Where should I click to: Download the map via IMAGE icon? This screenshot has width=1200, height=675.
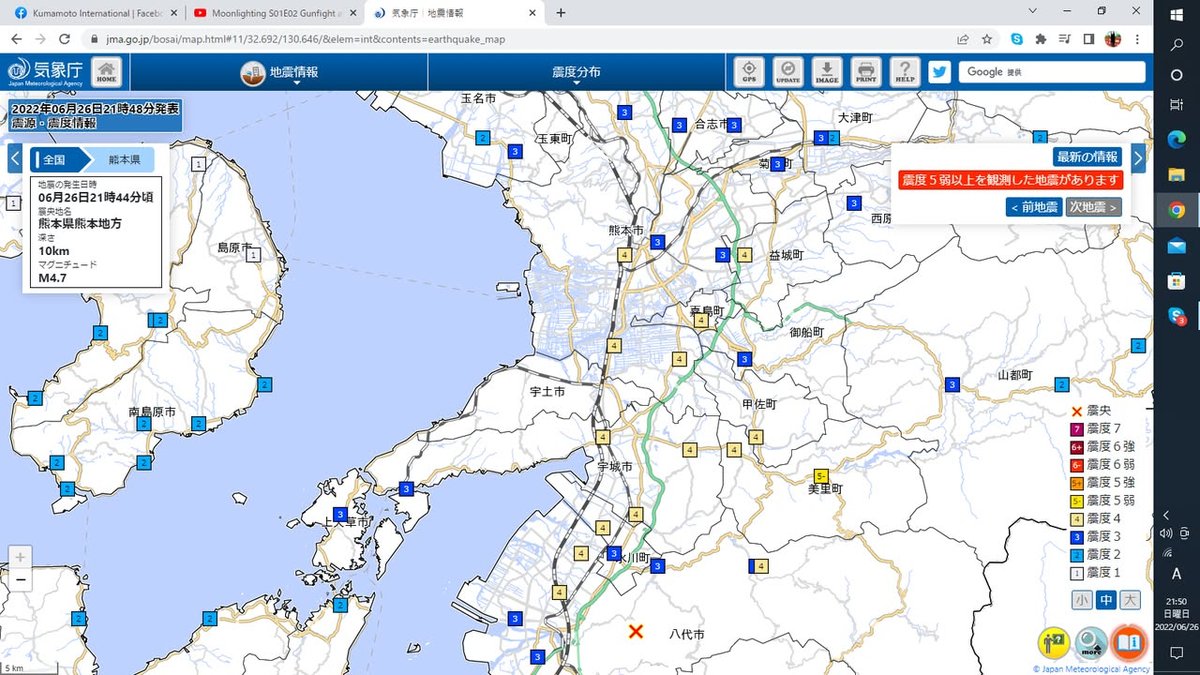point(826,72)
